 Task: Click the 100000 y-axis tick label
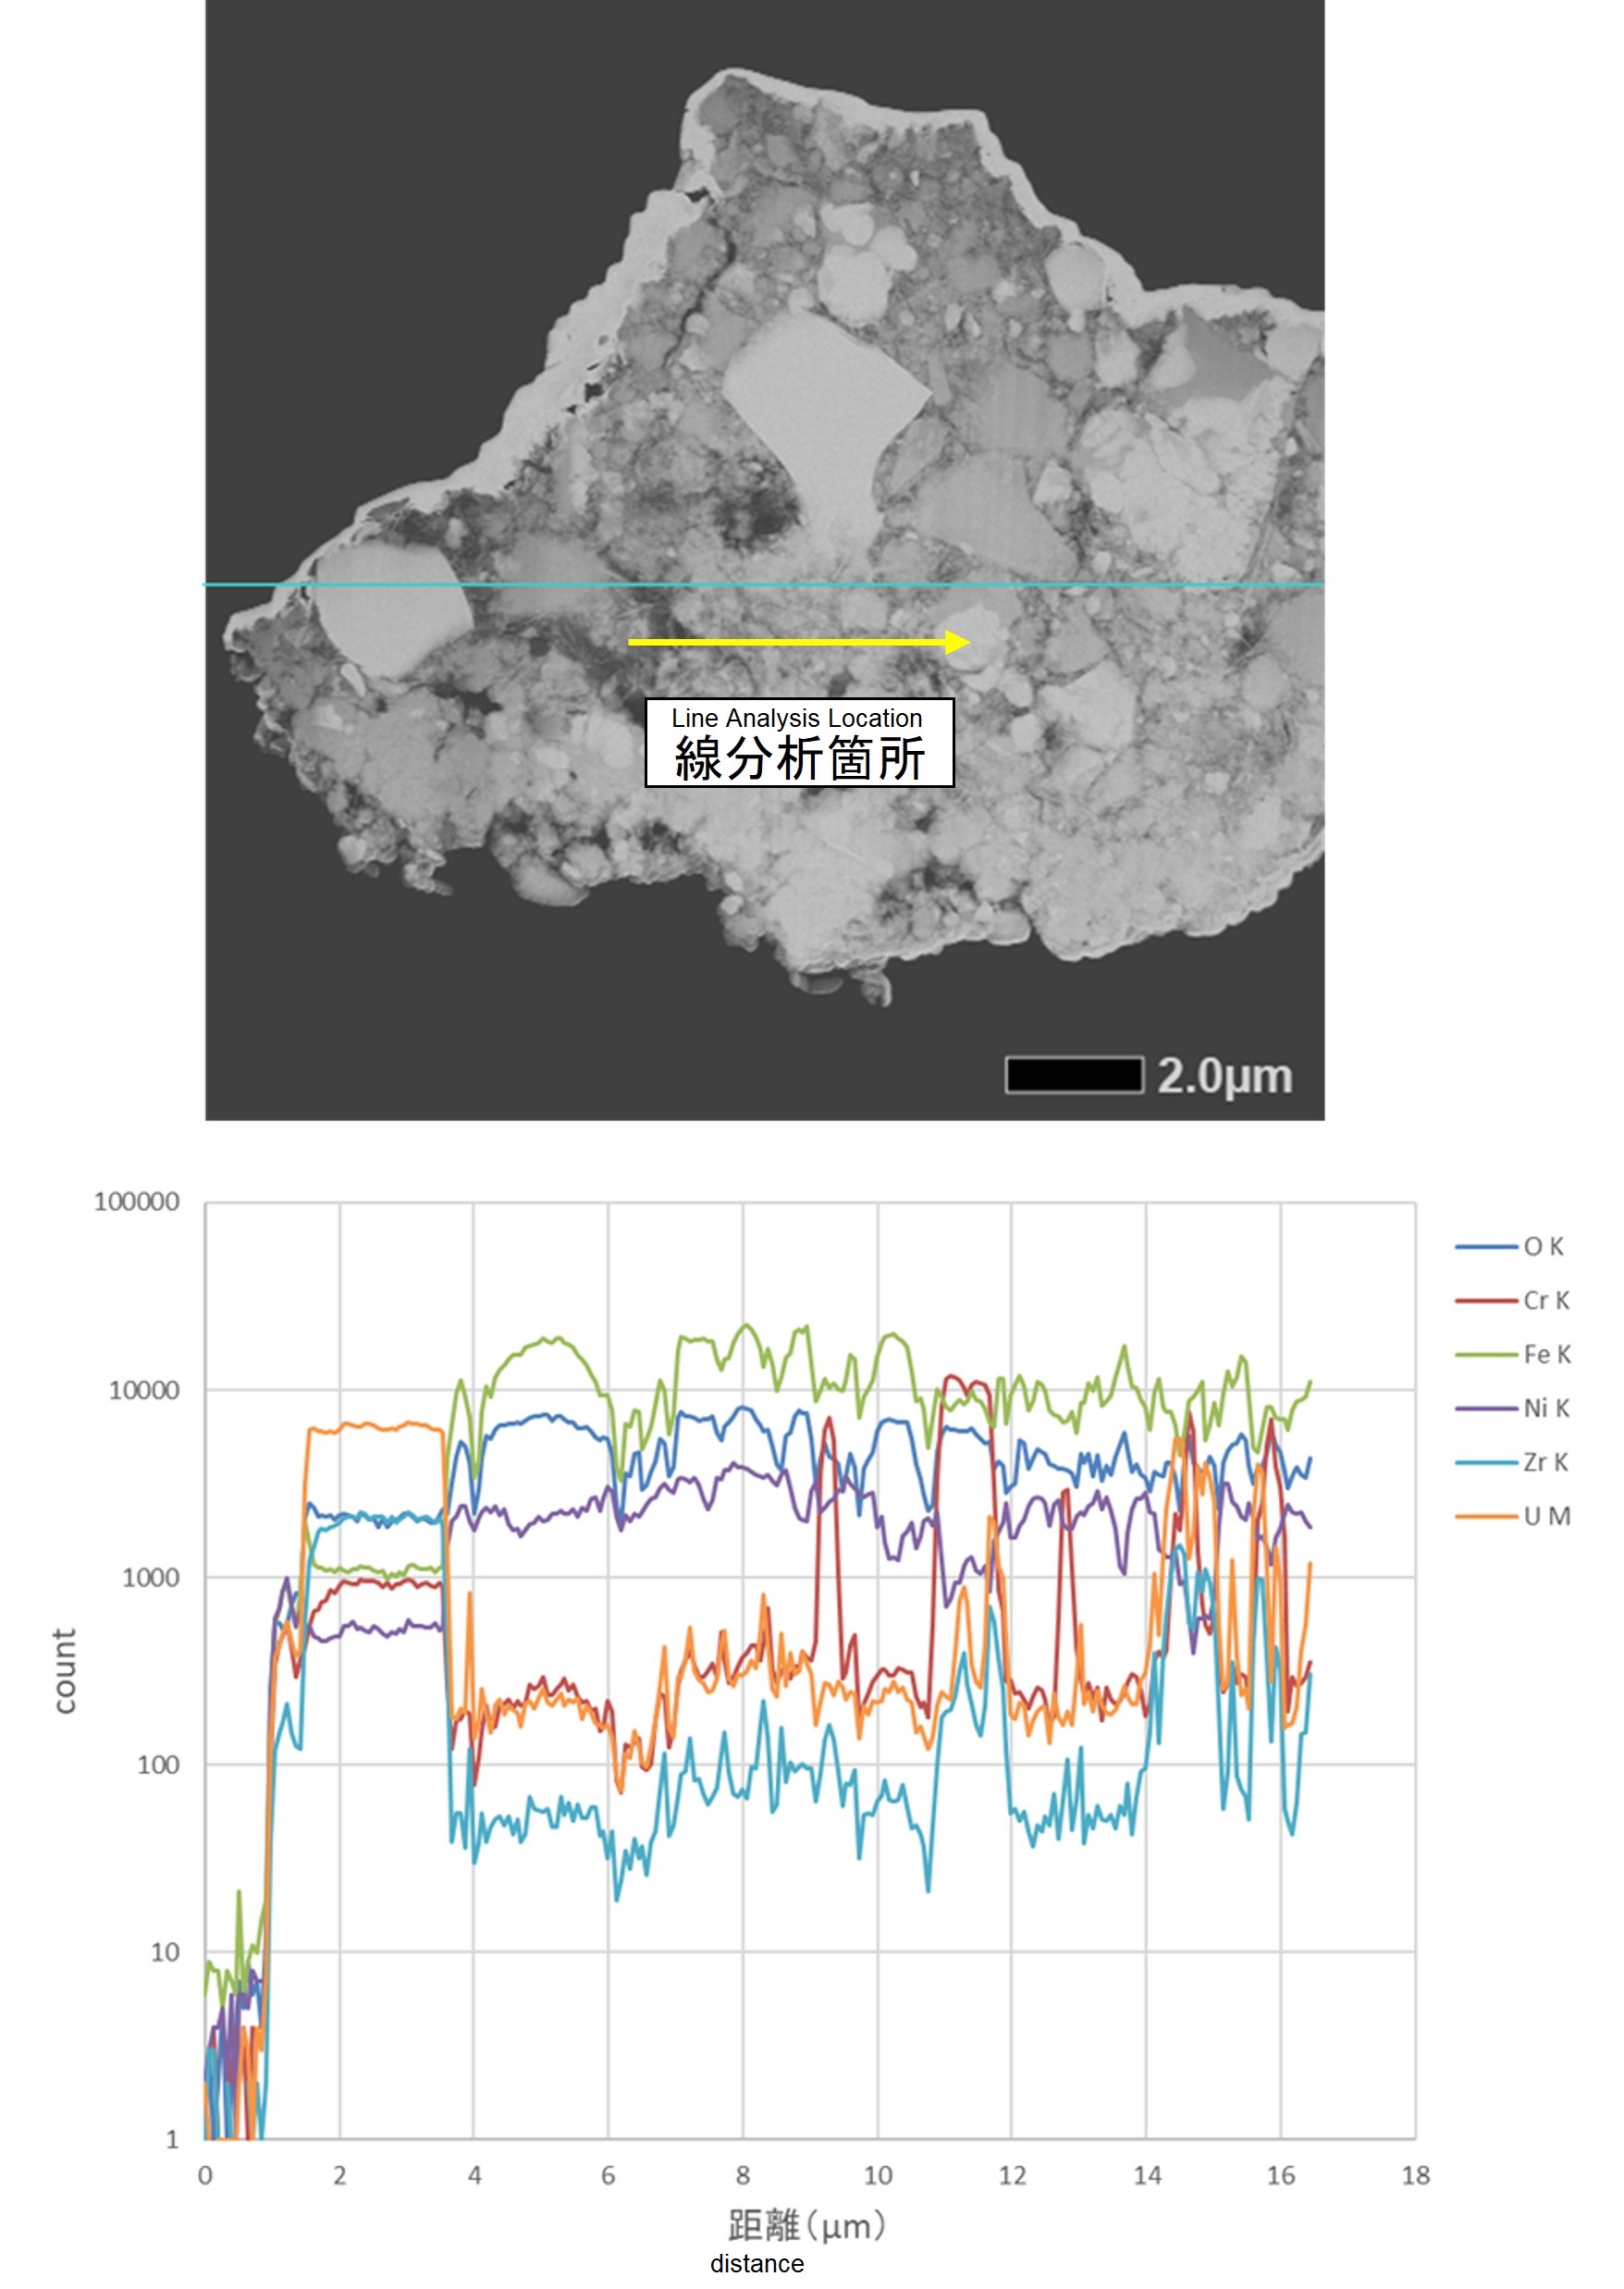pos(137,1201)
